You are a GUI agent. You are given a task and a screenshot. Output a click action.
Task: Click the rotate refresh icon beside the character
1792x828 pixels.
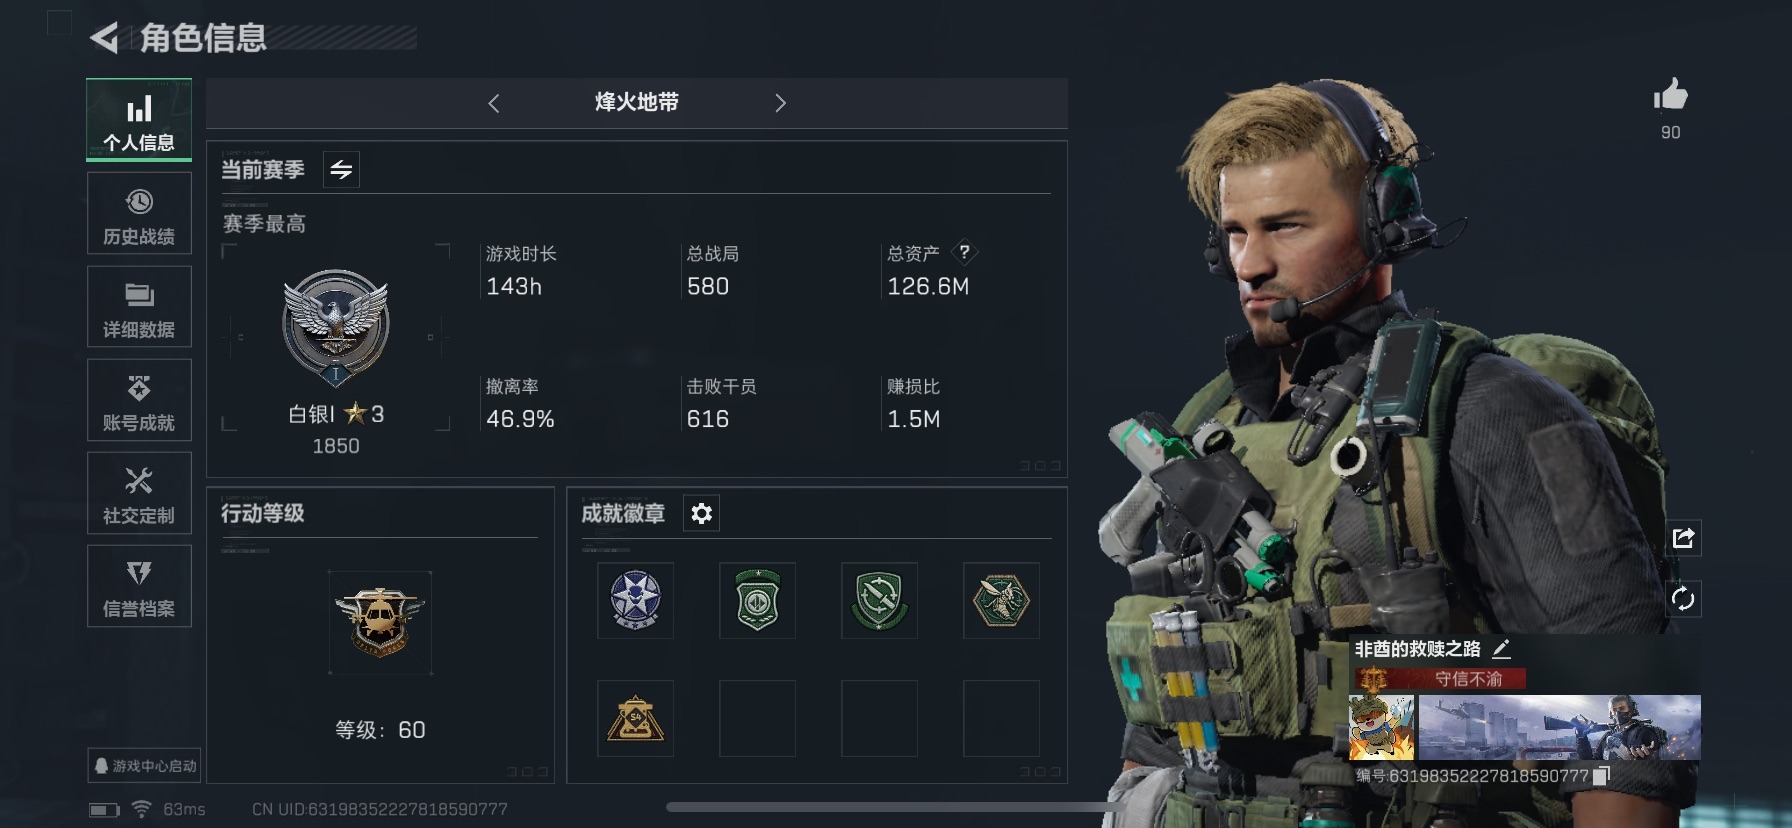coord(1683,599)
